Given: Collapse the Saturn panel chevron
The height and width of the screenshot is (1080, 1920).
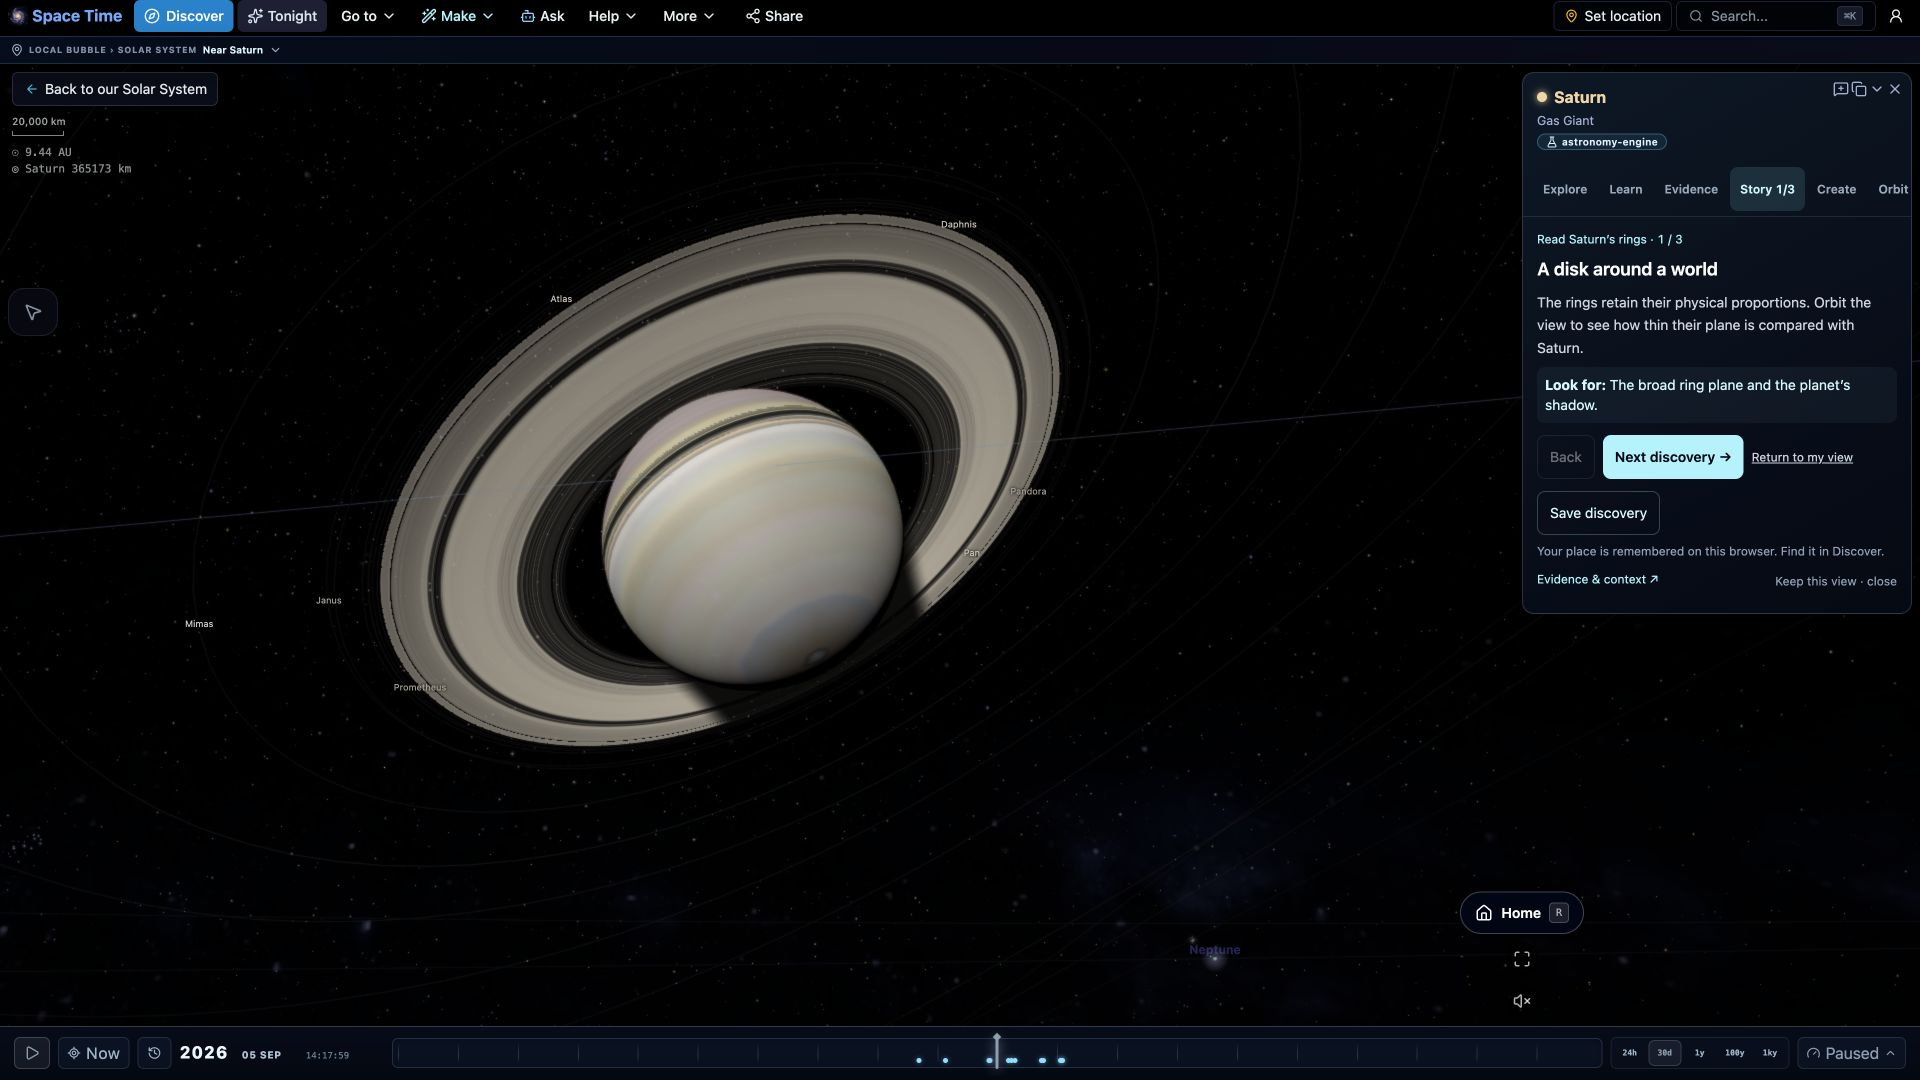Looking at the screenshot, I should 1877,89.
